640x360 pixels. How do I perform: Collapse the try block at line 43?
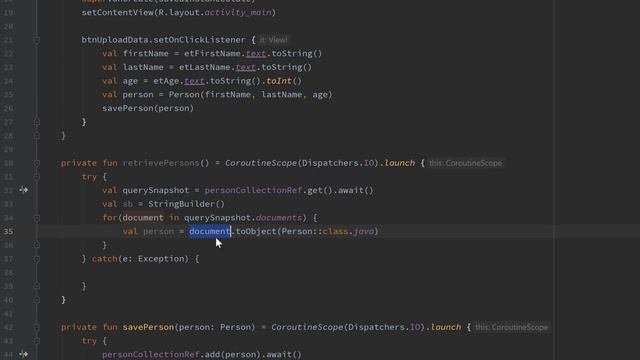[x=36, y=341]
